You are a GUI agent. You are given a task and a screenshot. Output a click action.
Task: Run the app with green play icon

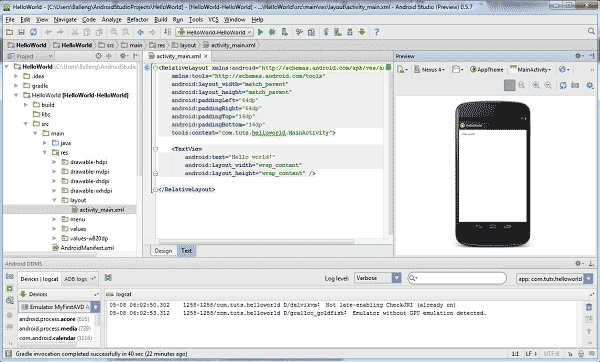point(261,32)
